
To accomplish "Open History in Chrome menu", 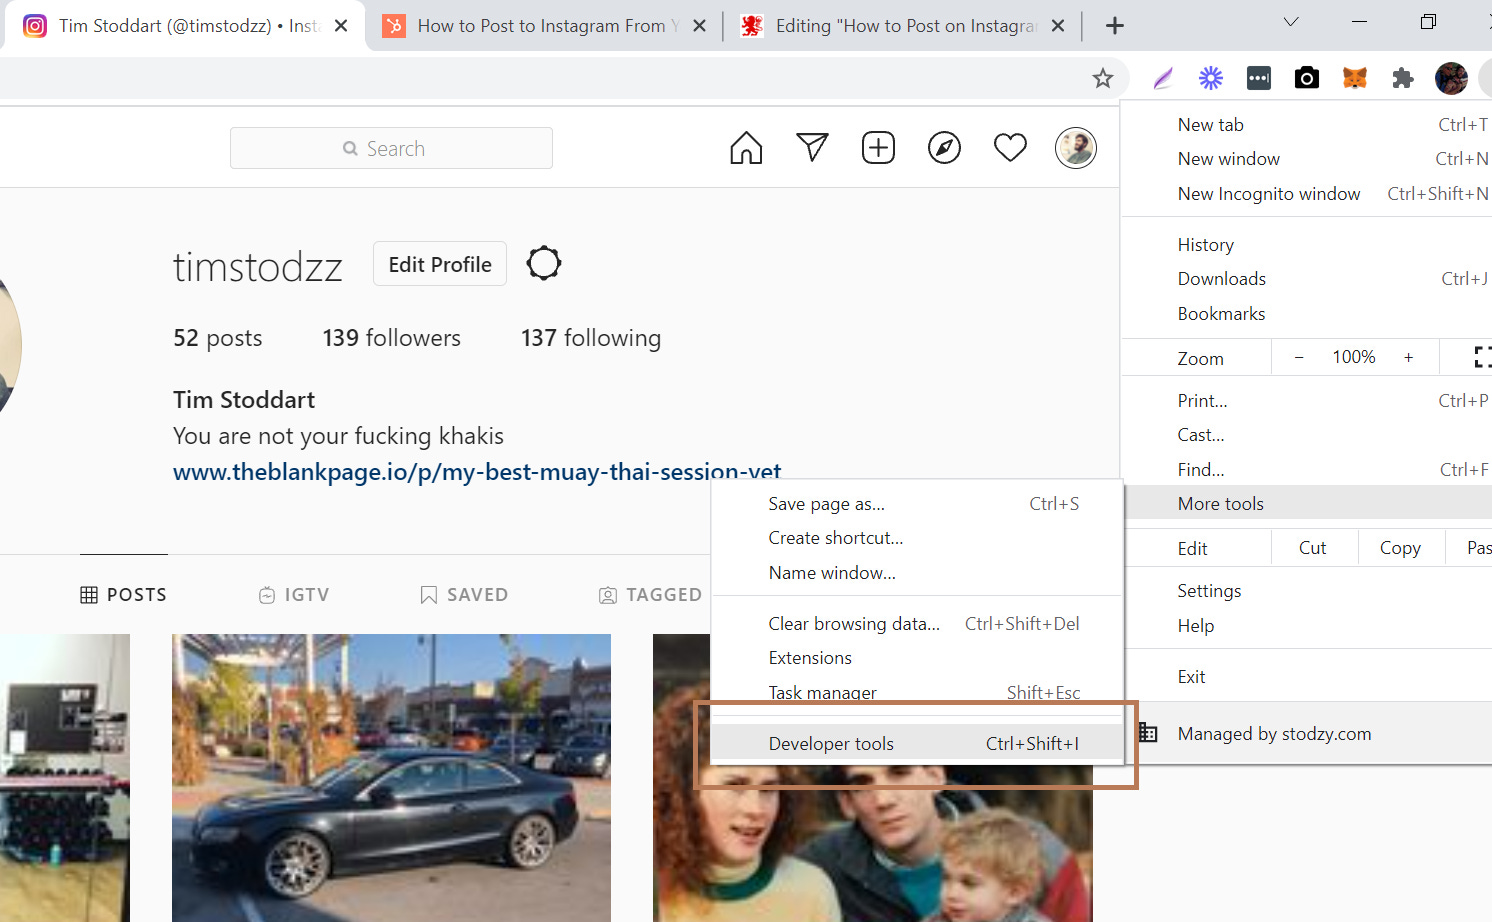I will click(1307, 245).
